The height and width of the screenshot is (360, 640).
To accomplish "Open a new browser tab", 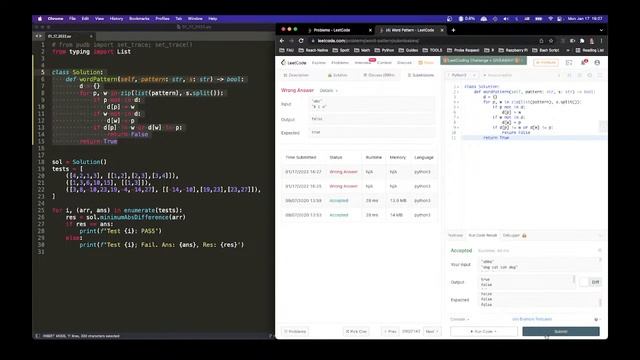I will click(453, 30).
